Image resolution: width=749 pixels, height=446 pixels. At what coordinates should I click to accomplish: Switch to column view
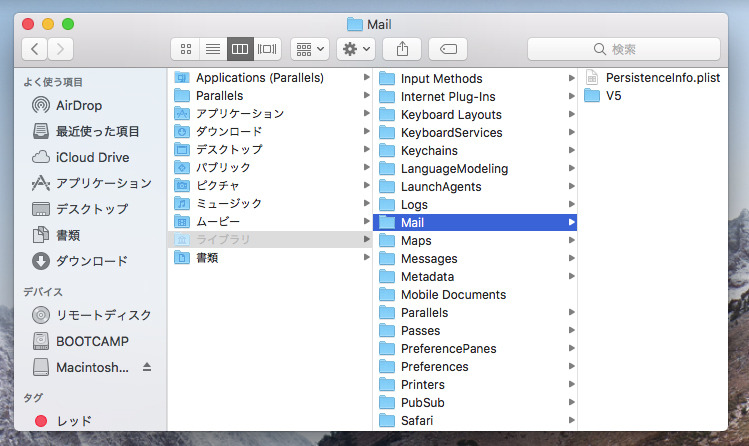pos(240,49)
